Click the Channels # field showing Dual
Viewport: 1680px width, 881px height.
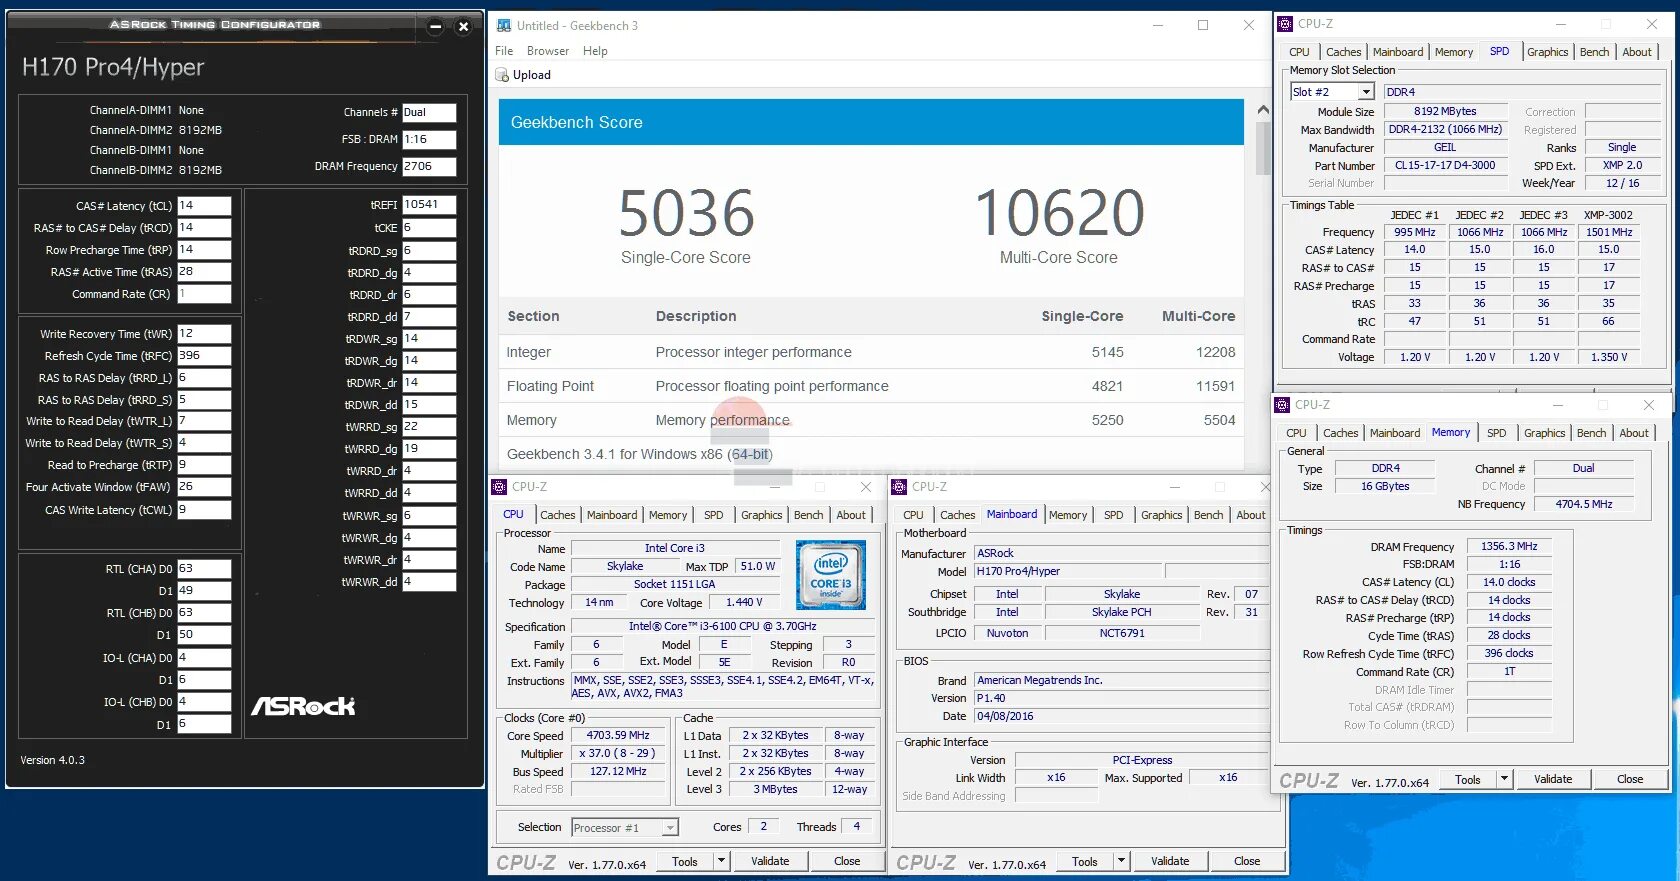point(429,113)
